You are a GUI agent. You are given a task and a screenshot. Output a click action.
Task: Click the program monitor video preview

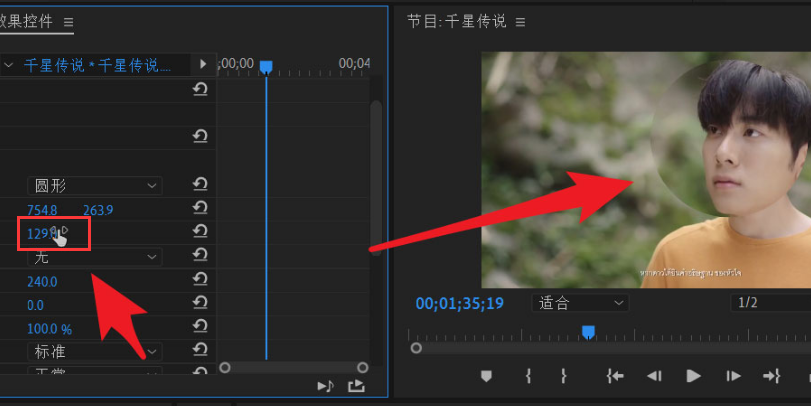pyautogui.click(x=646, y=170)
